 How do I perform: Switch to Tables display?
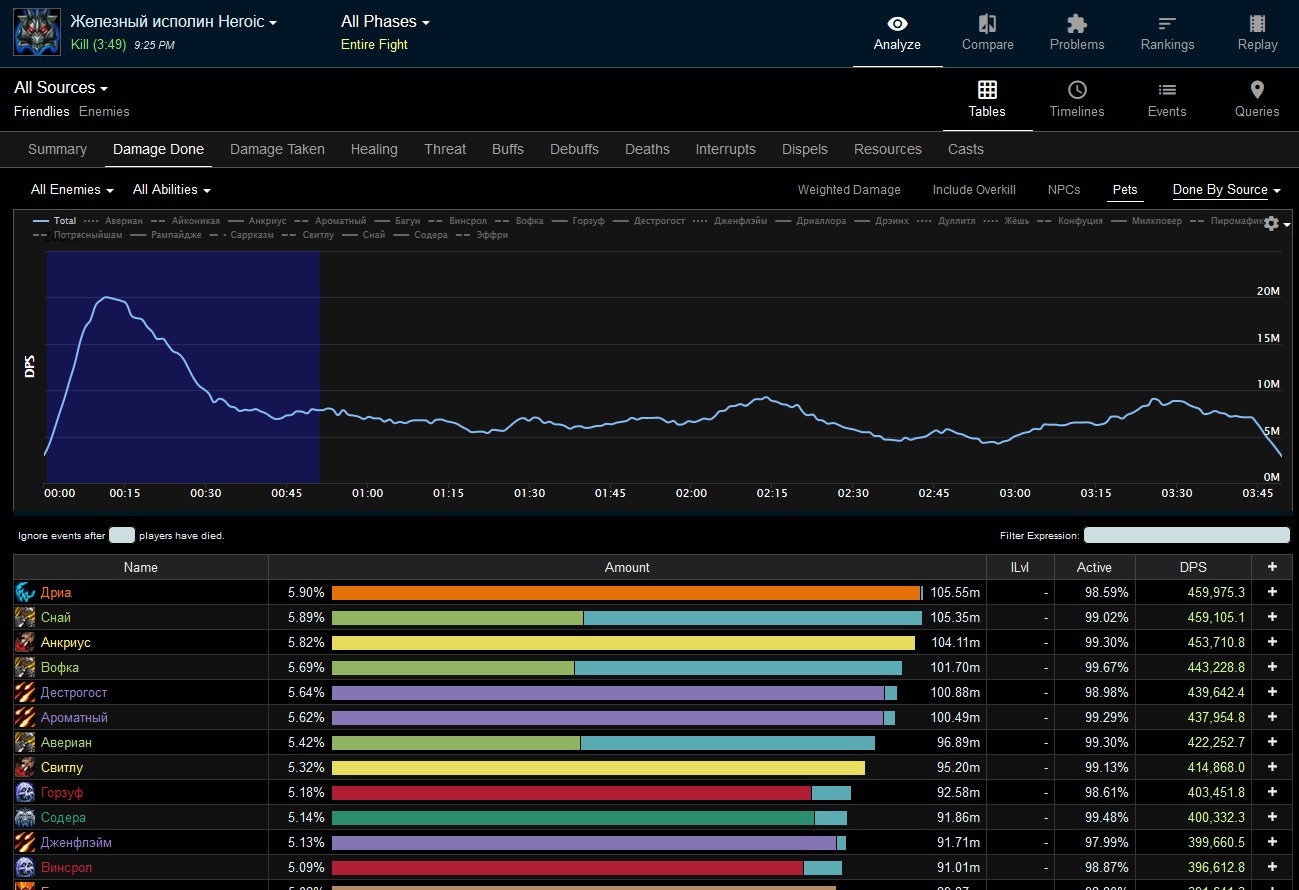point(987,100)
